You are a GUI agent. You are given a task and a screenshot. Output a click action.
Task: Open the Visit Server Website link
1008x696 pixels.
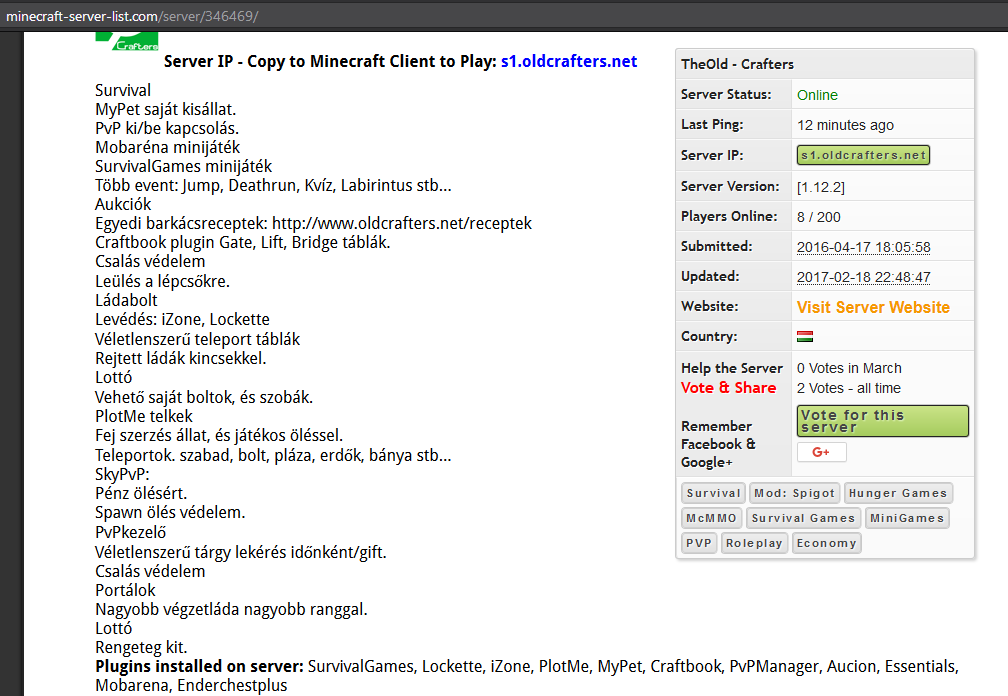point(873,307)
